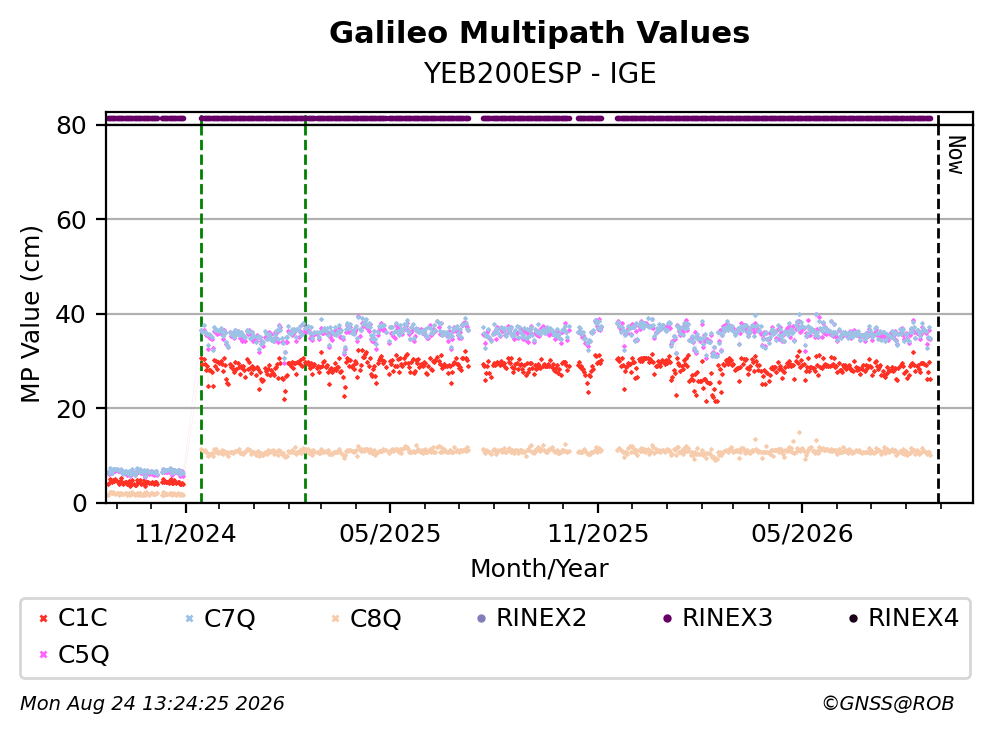993x734 pixels.
Task: Click the RINEX2 legend dot
Action: (x=481, y=619)
